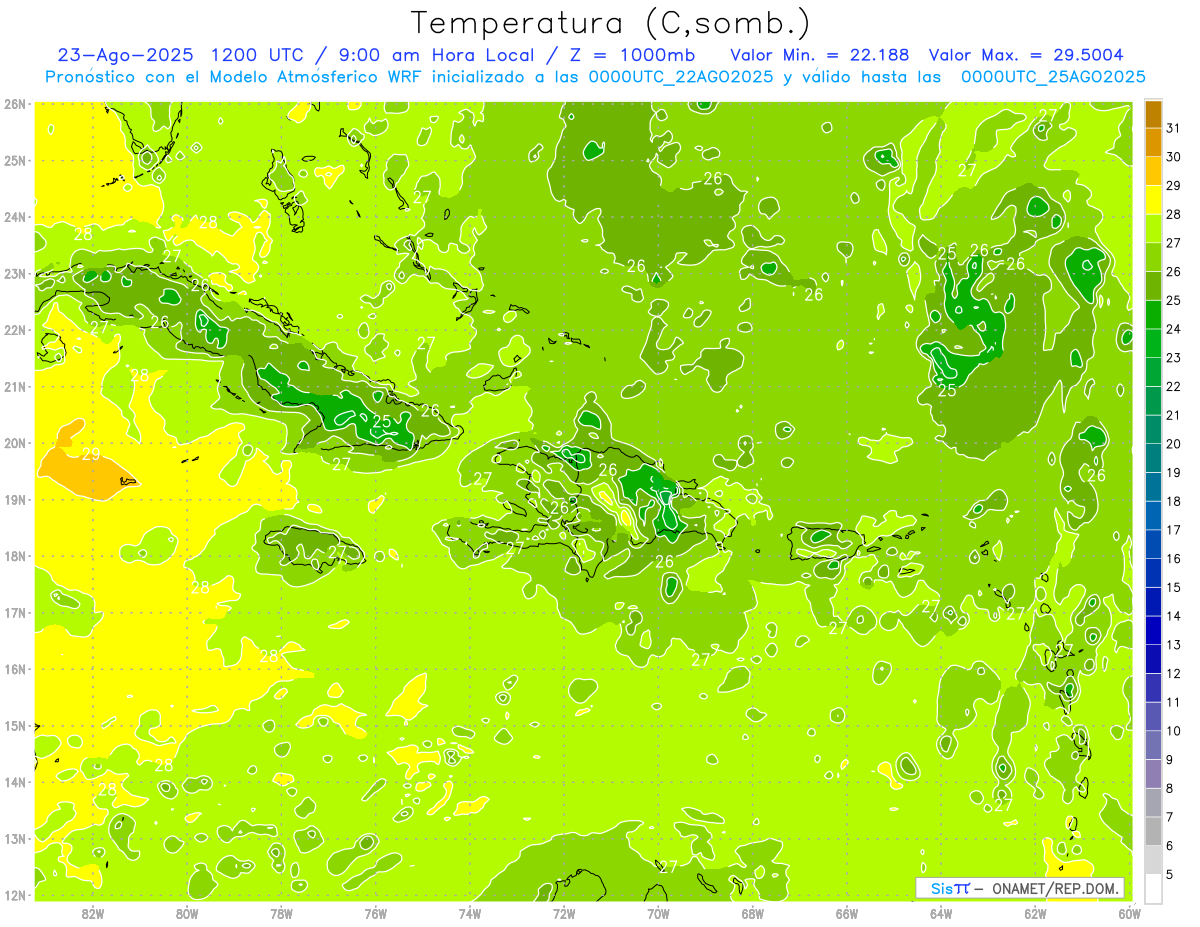This screenshot has height=927, width=1200.
Task: Click the "13N" latitude axis label
Action: 14,838
